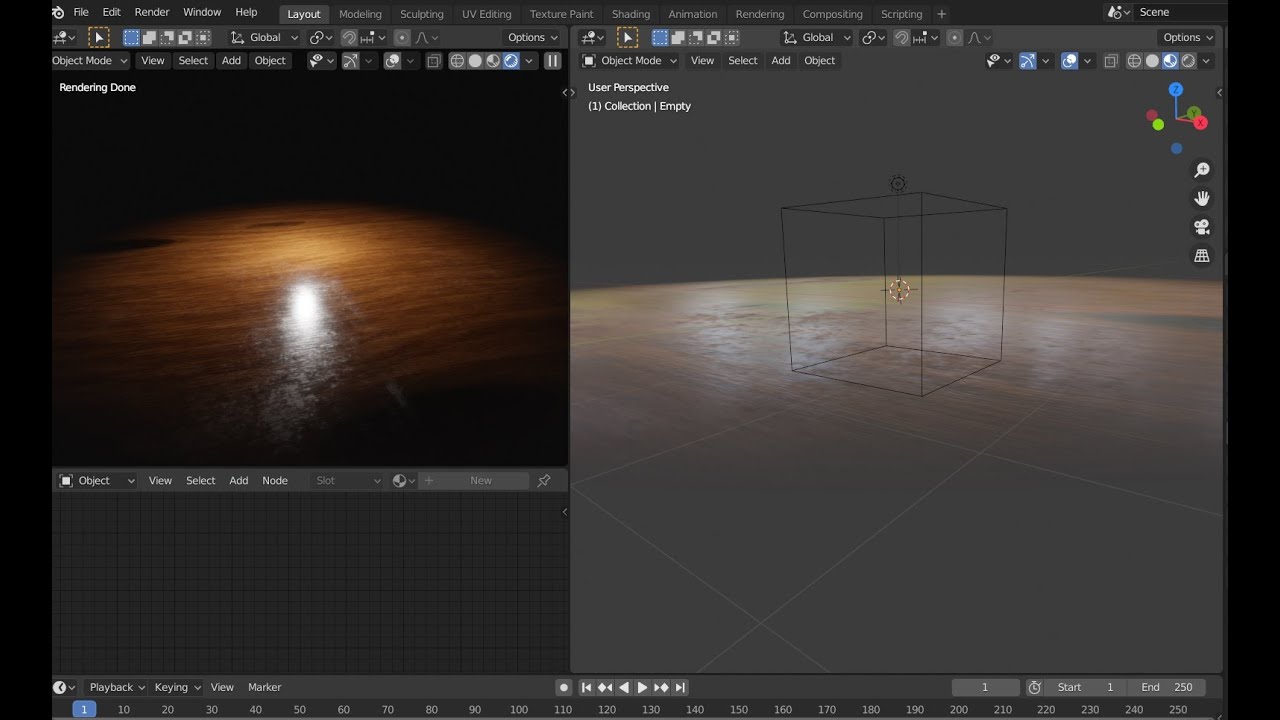Select wireframe shading in the right viewport
This screenshot has height=720, width=1280.
(1134, 61)
